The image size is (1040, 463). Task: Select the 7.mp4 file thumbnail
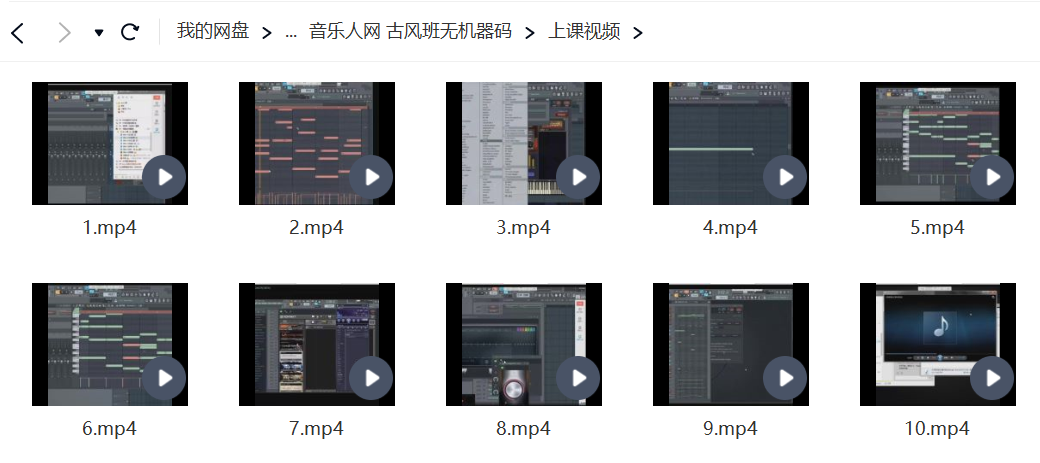click(316, 344)
